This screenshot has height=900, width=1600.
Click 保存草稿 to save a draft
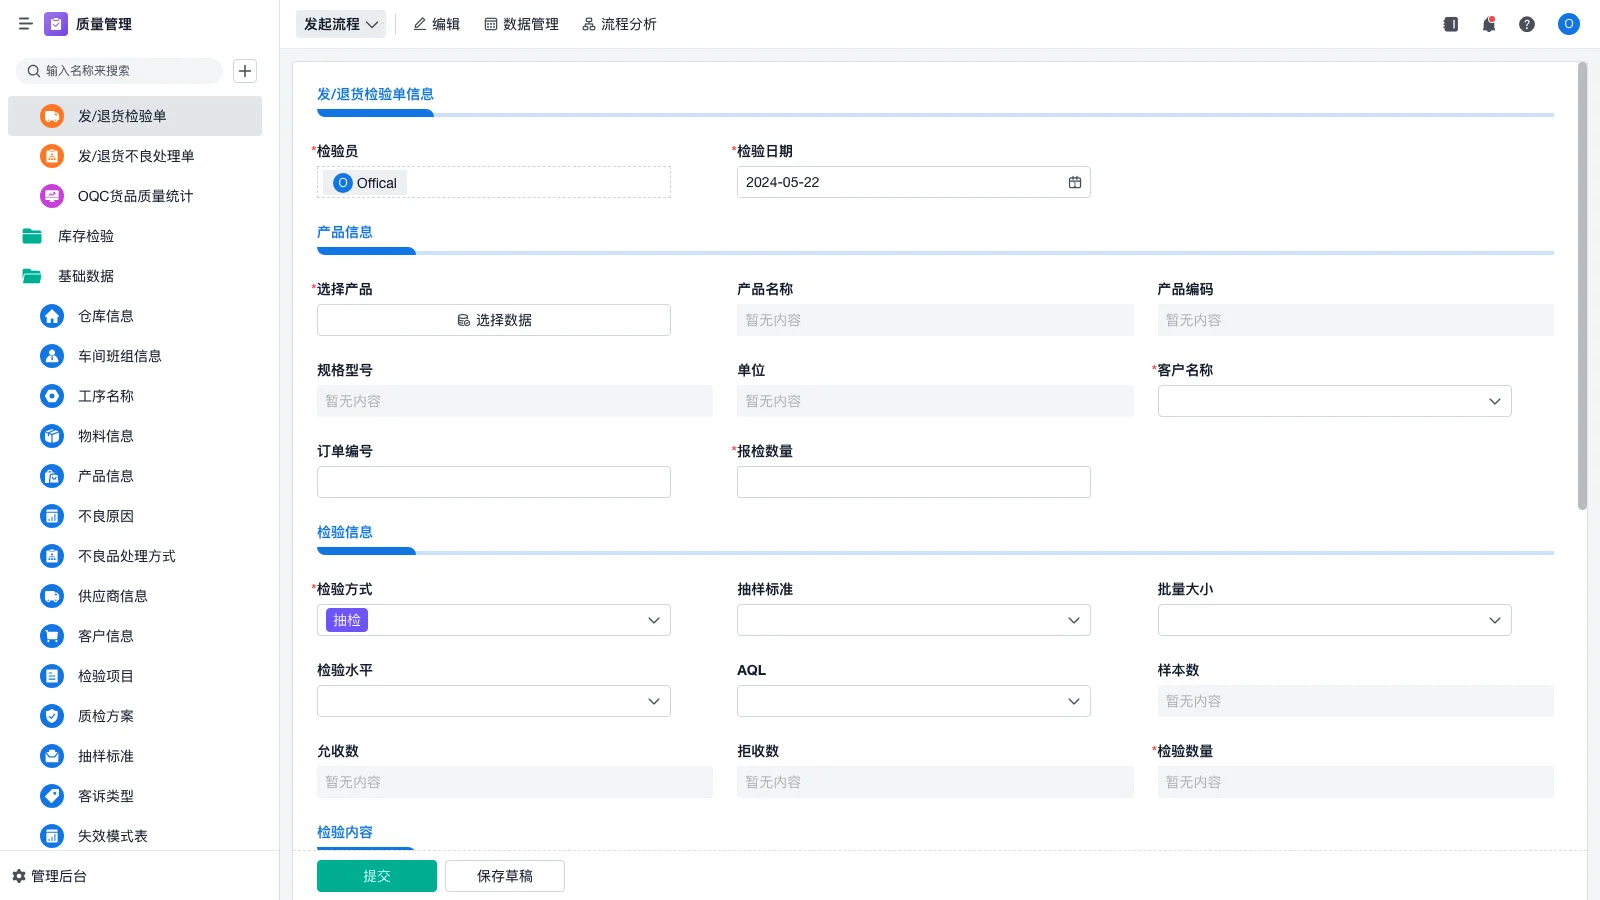point(504,875)
